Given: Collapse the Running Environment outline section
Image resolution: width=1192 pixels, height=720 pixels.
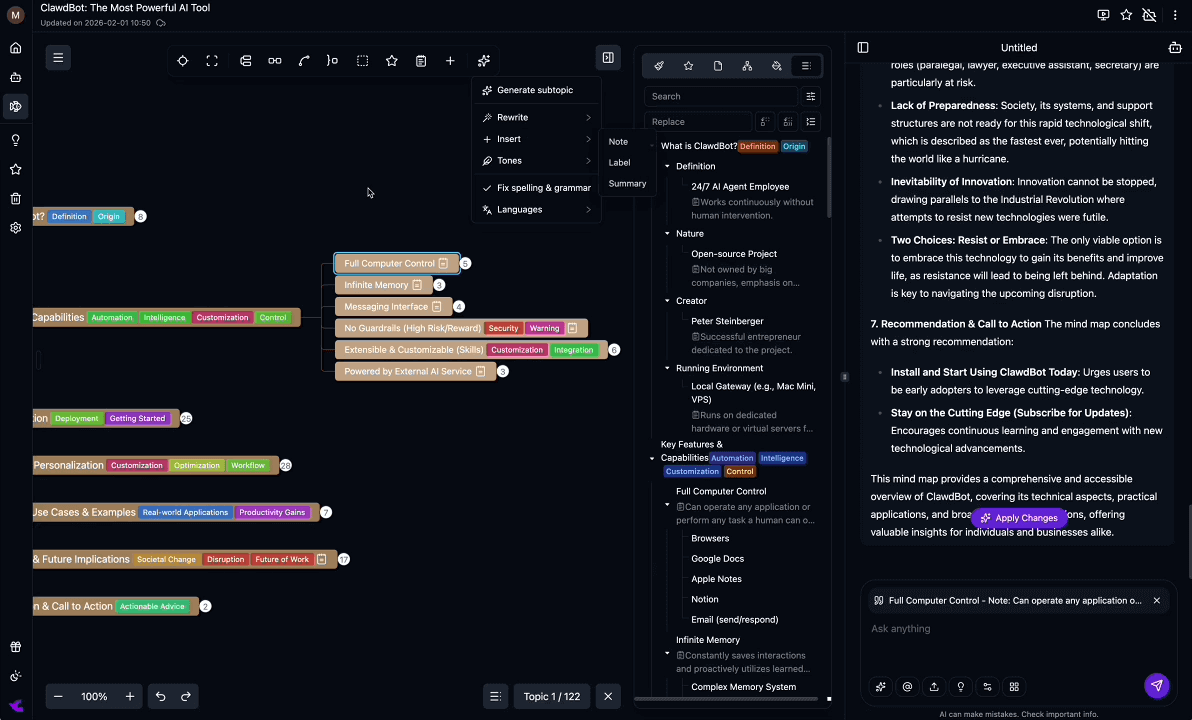Looking at the screenshot, I should tap(667, 368).
